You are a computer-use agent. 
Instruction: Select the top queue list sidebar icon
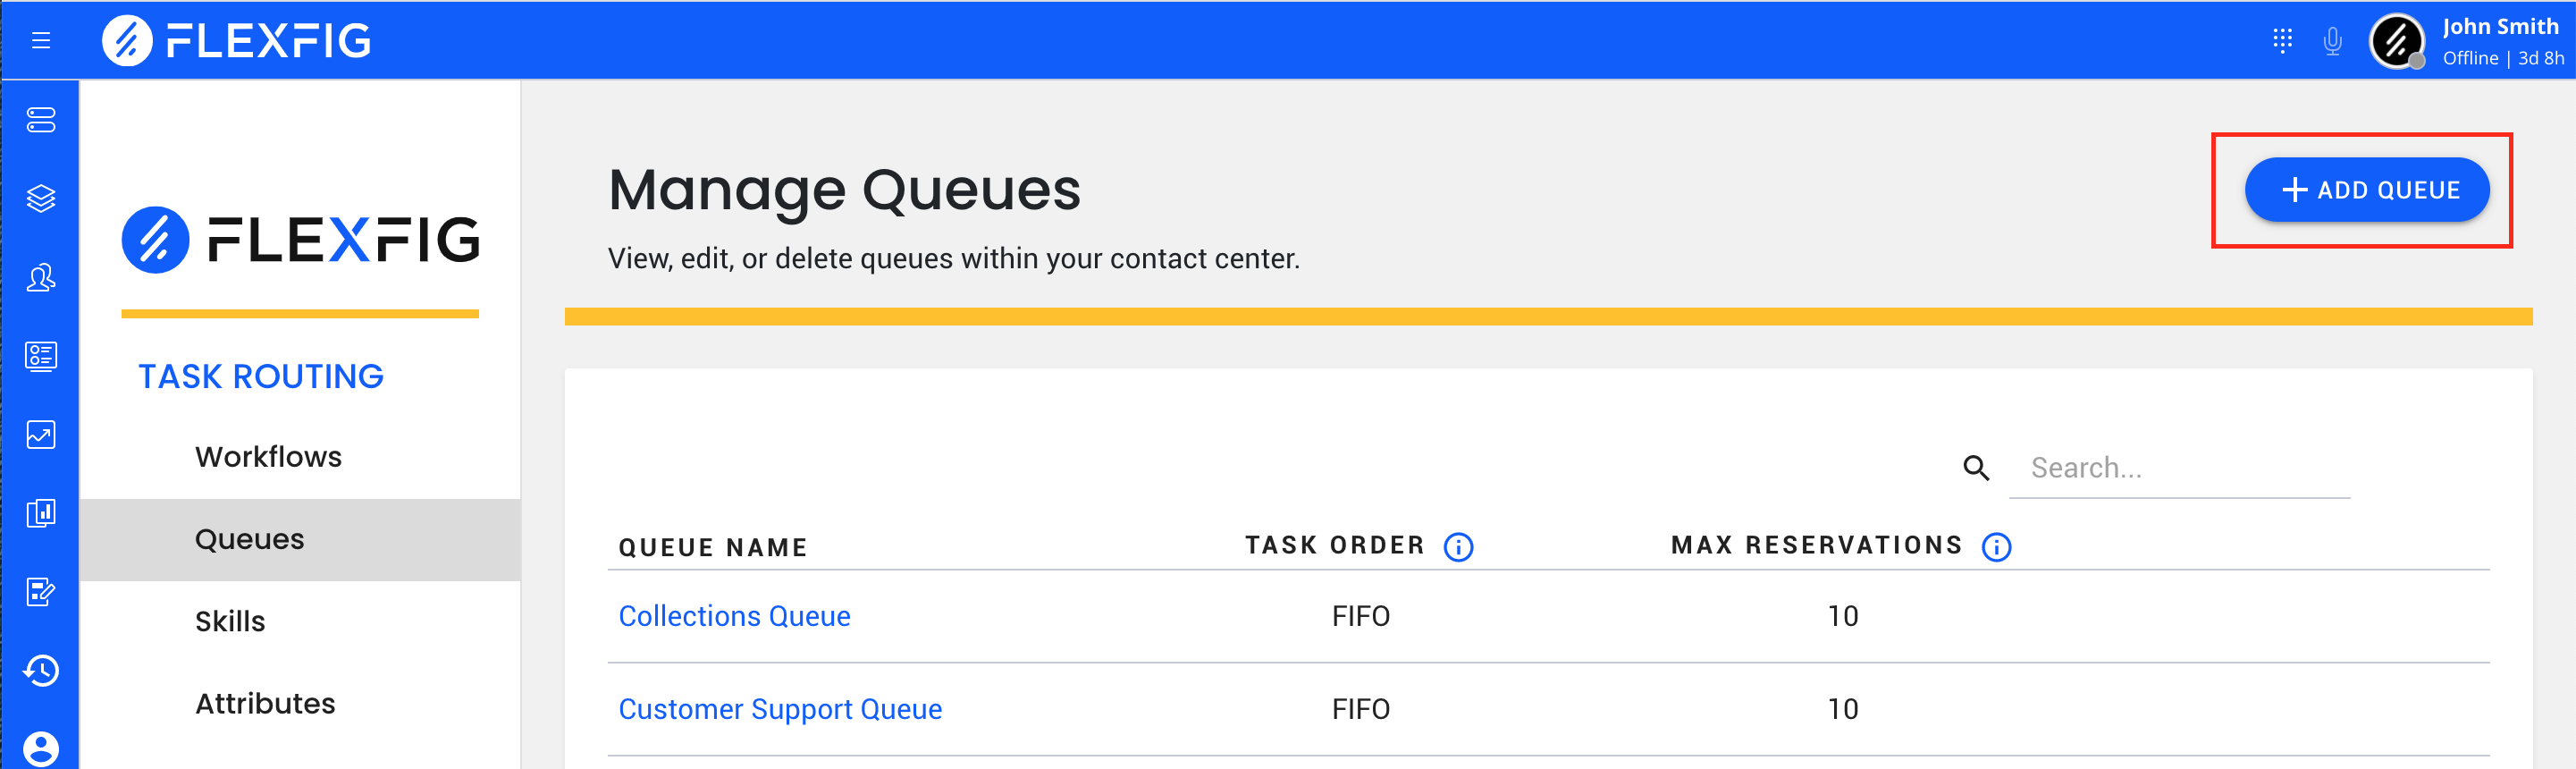[41, 120]
